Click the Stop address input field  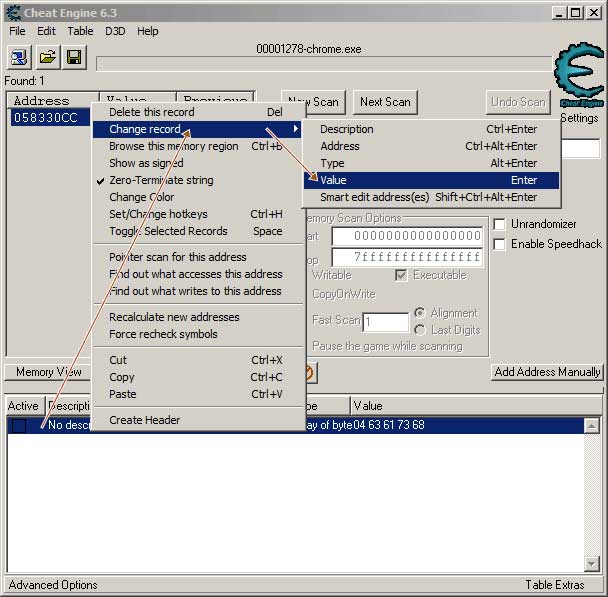[x=407, y=257]
